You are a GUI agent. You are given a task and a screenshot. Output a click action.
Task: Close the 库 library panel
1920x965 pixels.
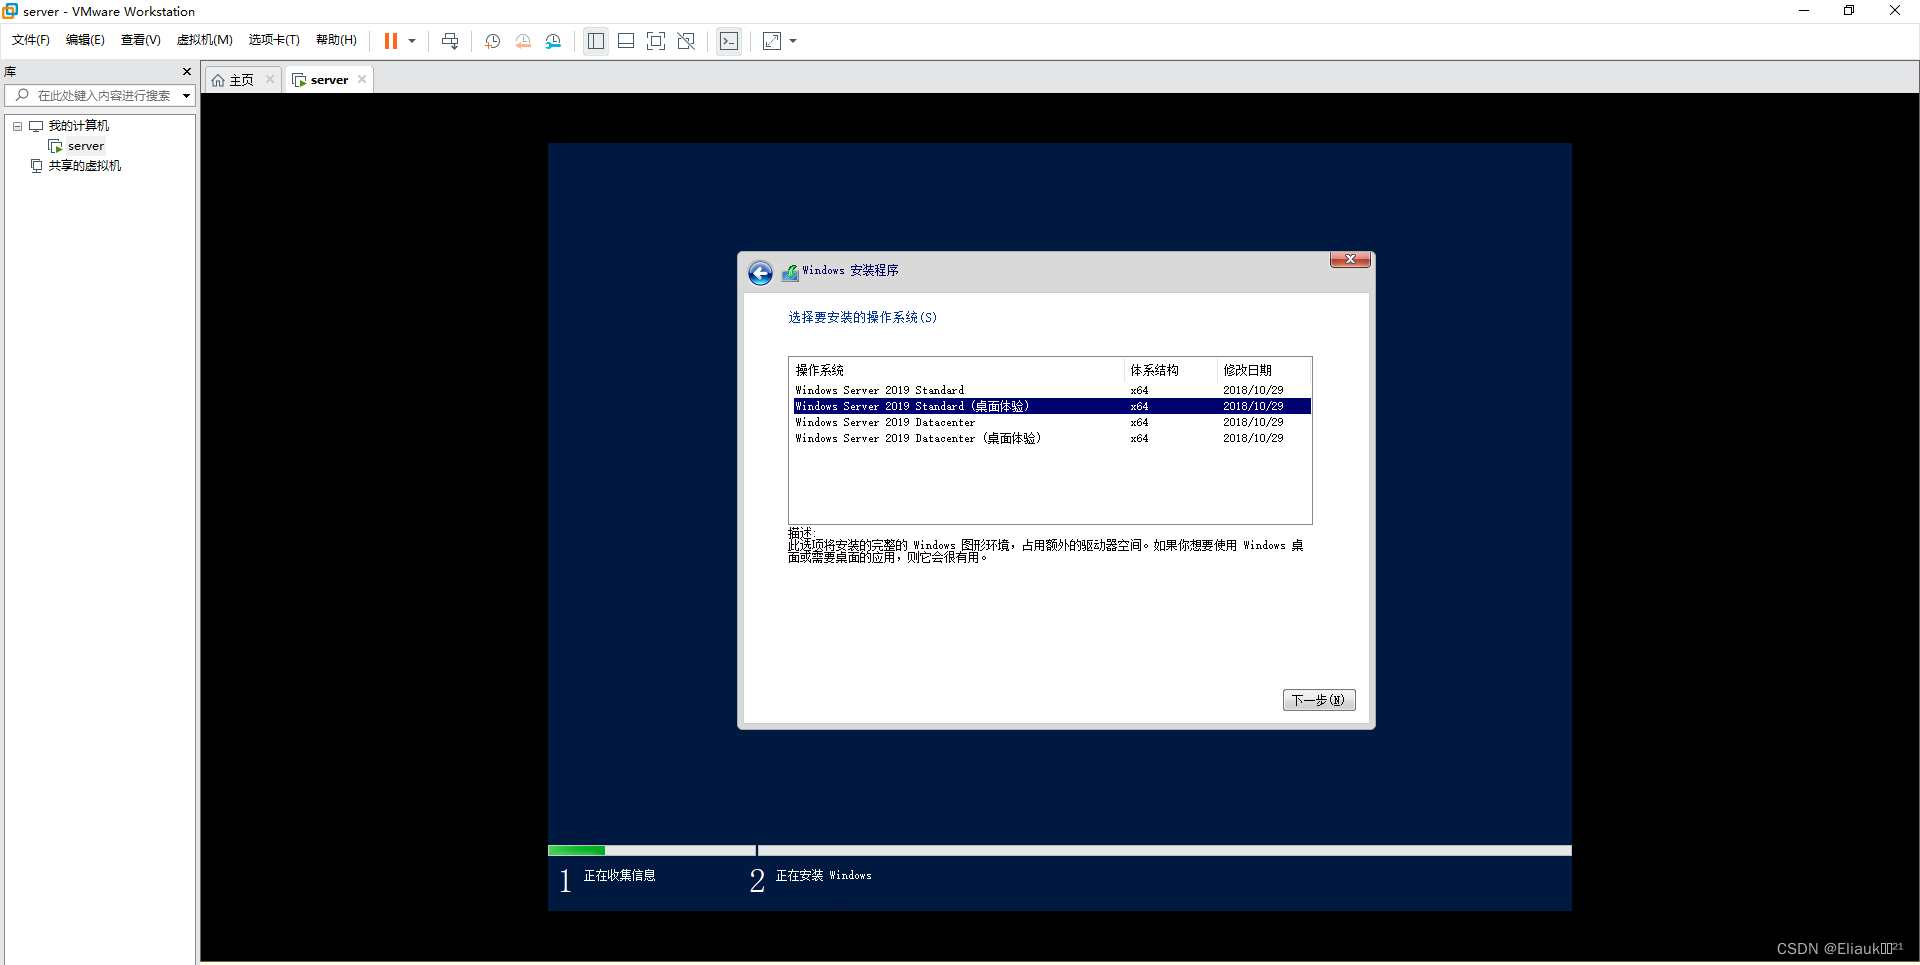pos(187,72)
